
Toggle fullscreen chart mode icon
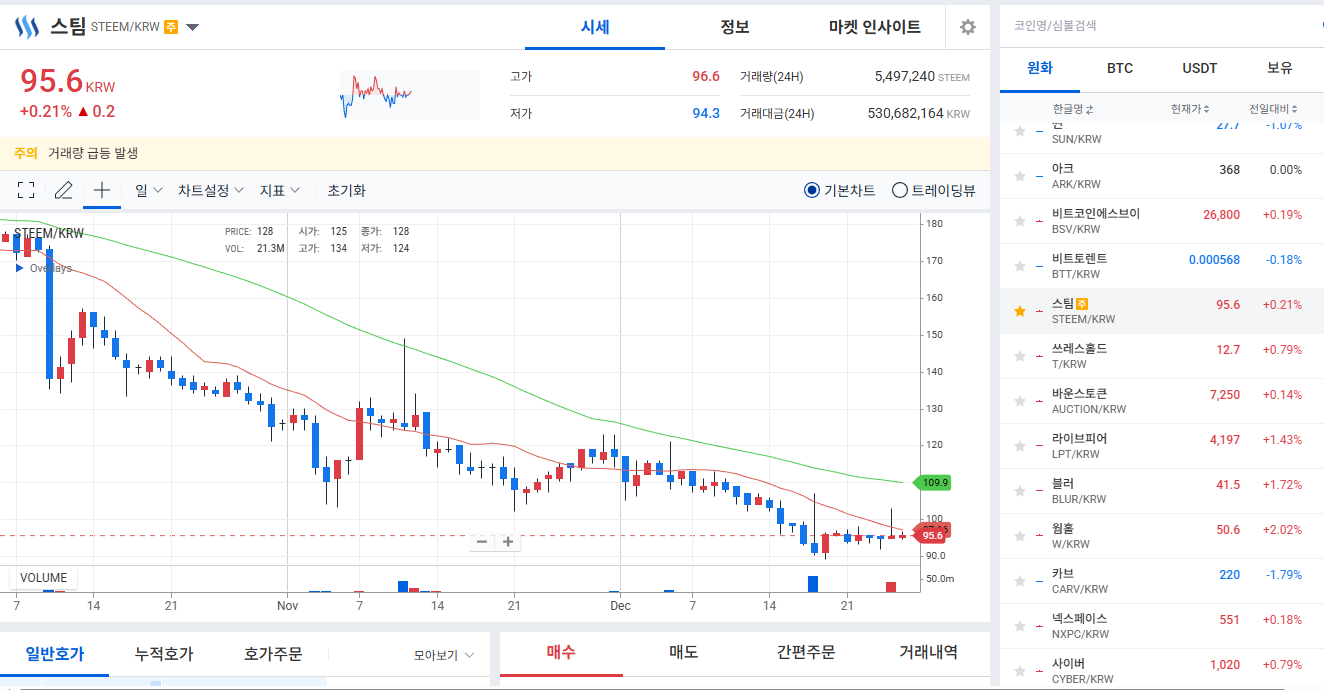tap(26, 190)
